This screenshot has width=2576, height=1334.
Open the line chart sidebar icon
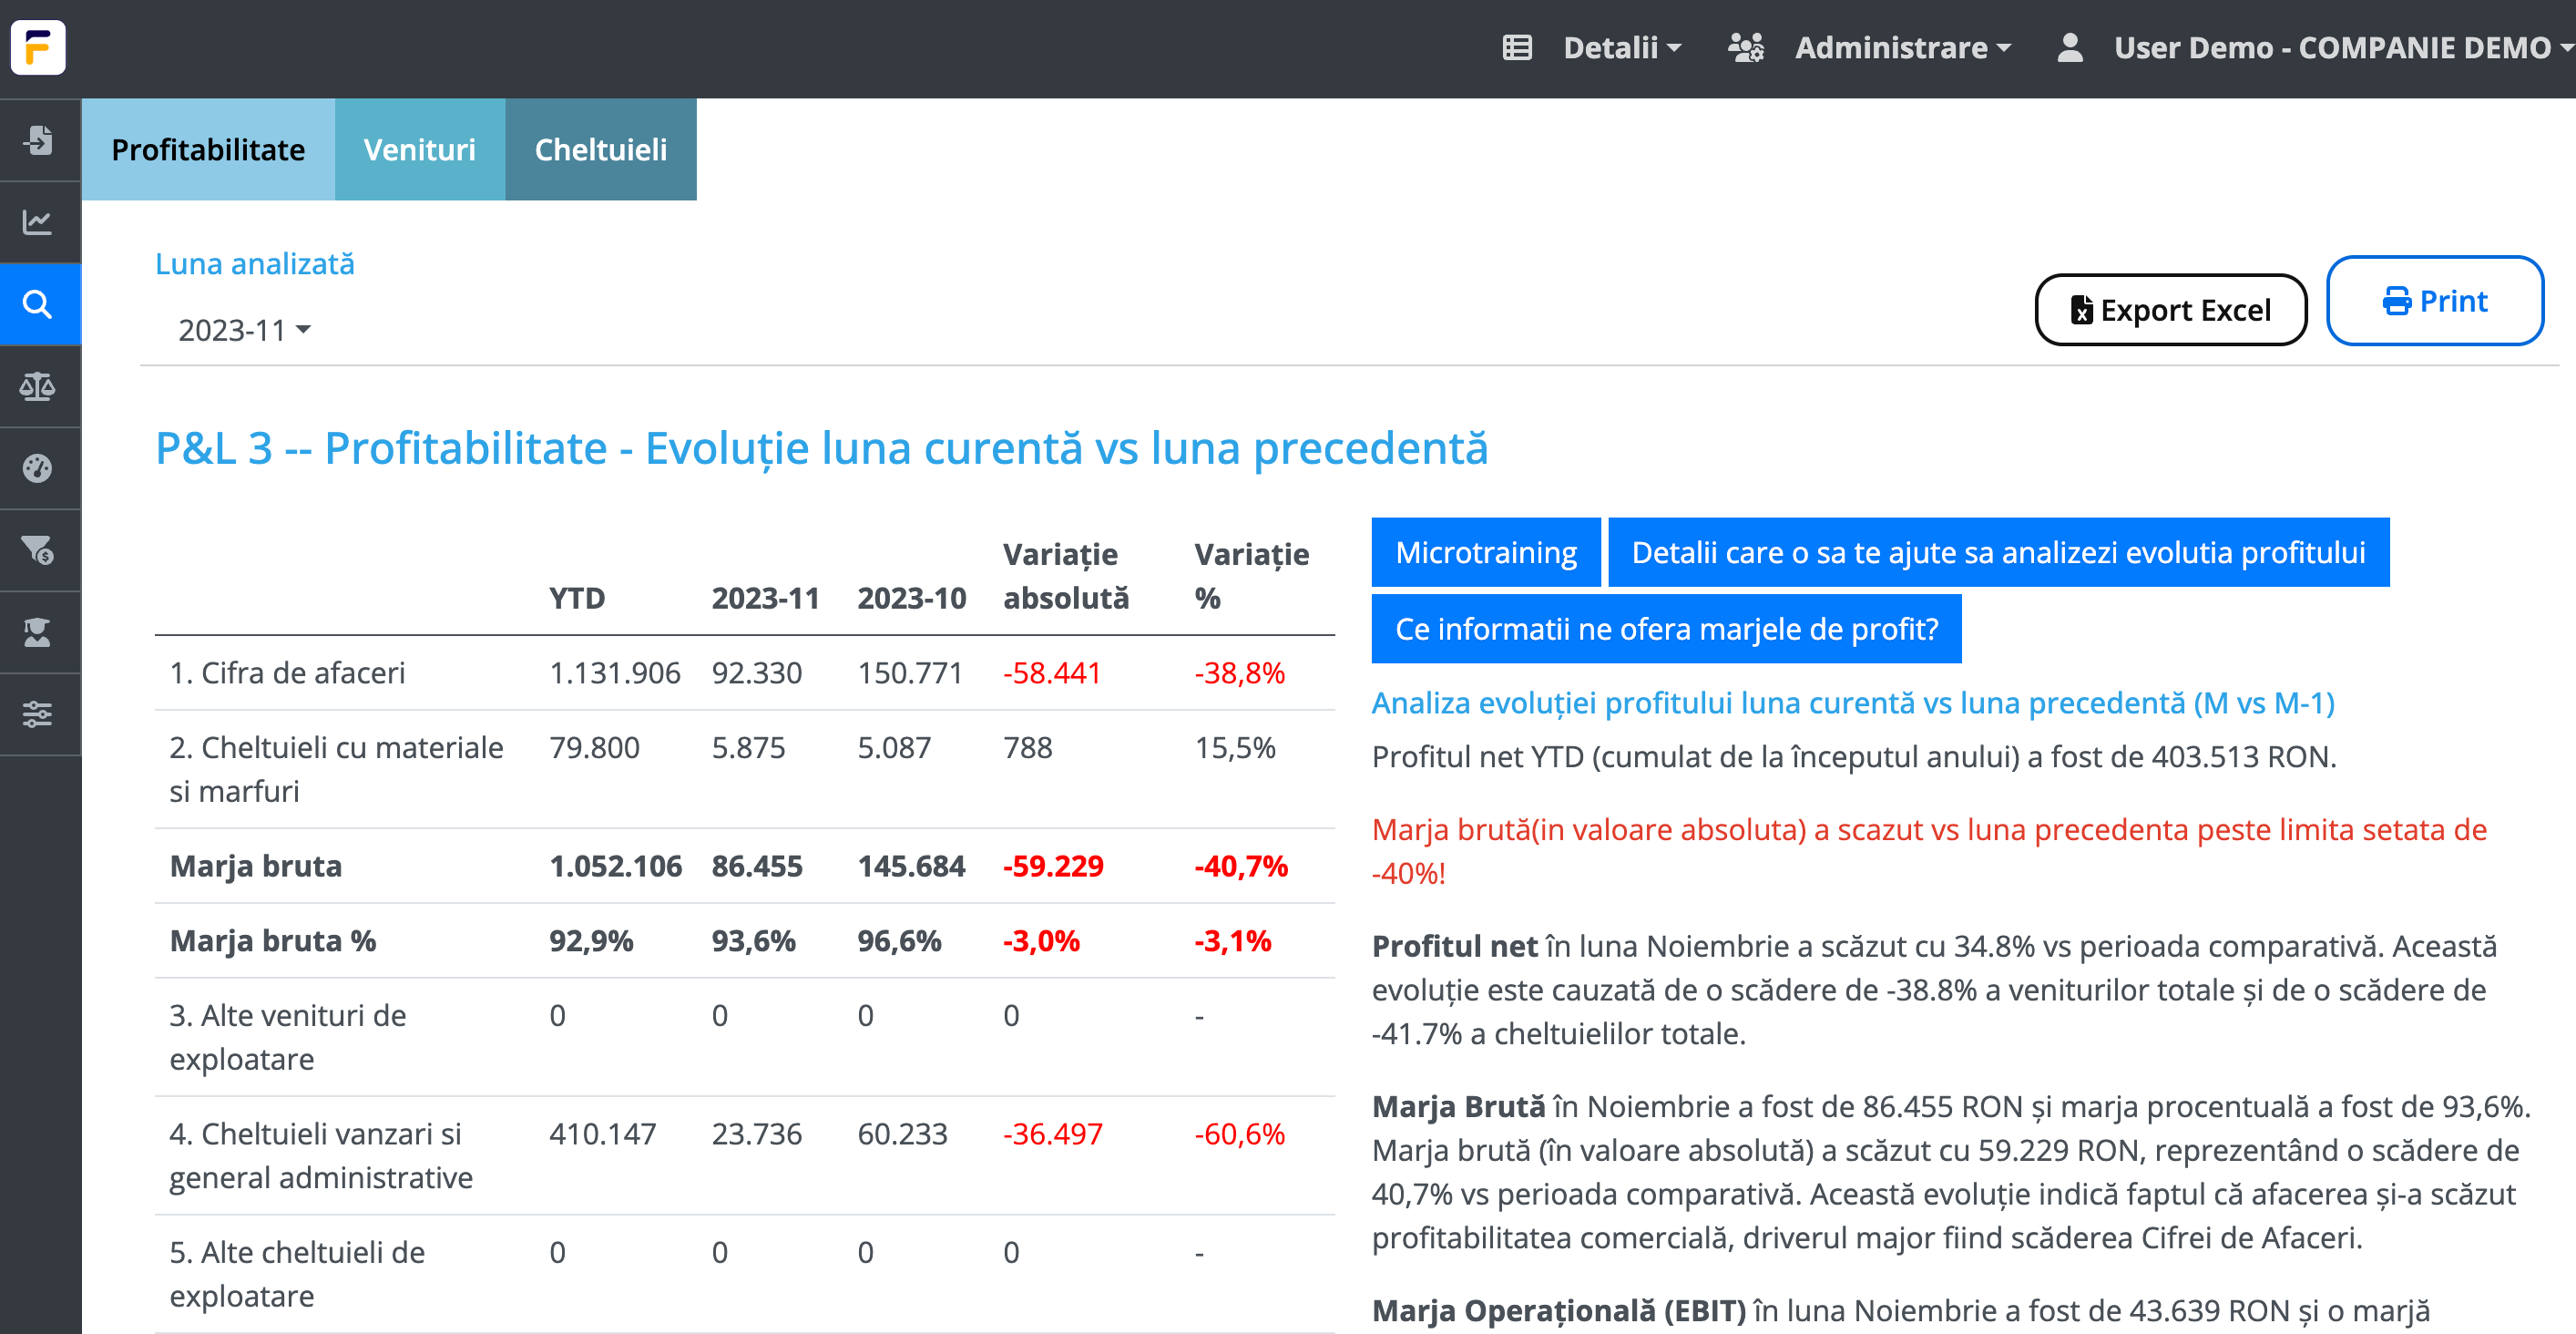click(x=38, y=222)
